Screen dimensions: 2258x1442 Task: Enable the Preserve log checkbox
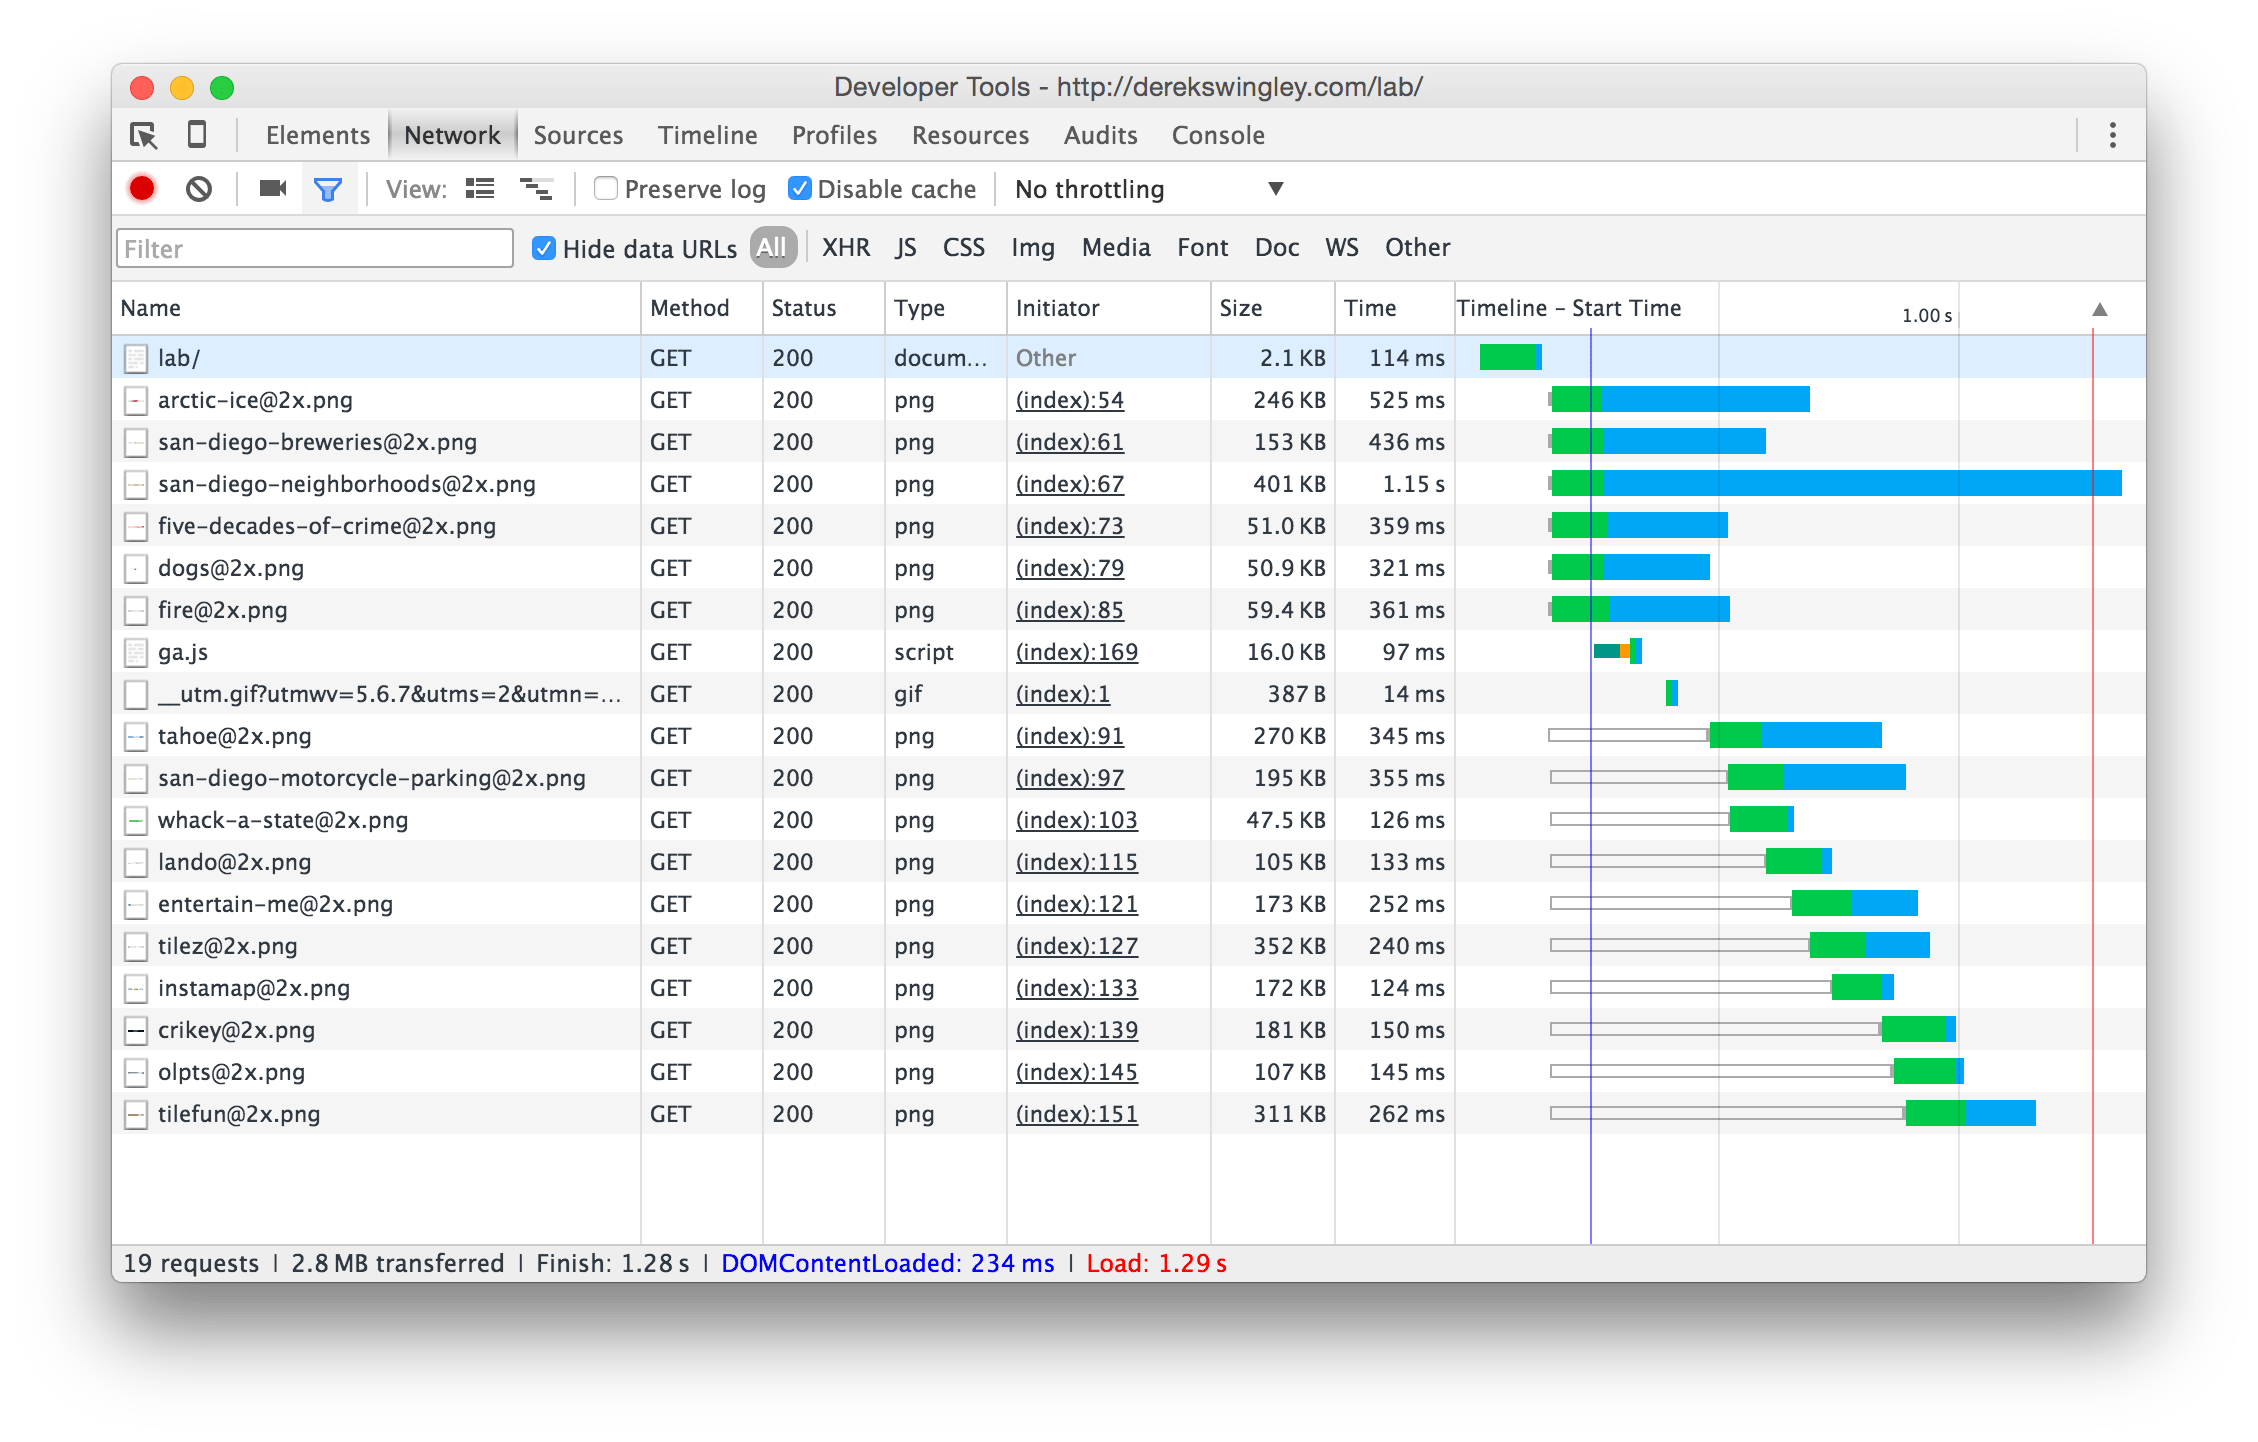[x=605, y=189]
